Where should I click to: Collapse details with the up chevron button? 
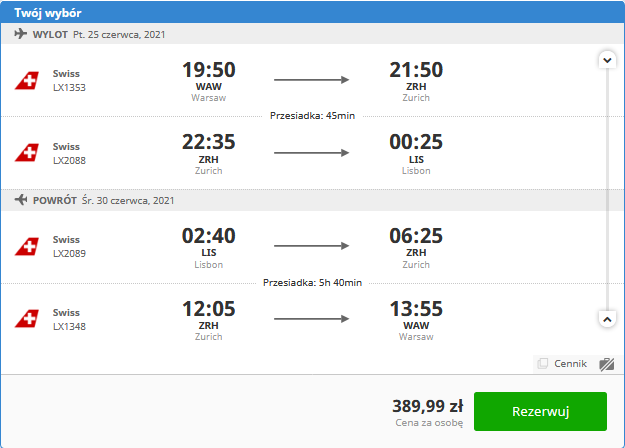point(607,319)
